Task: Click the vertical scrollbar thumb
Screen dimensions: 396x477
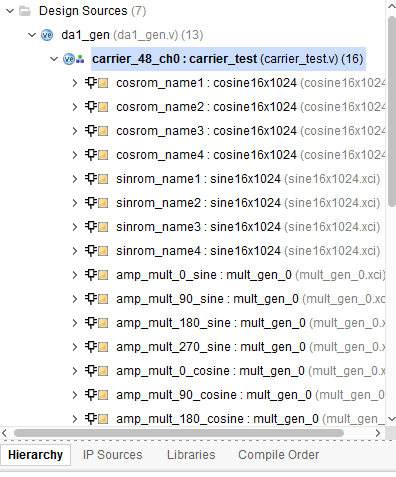Action: 392,112
